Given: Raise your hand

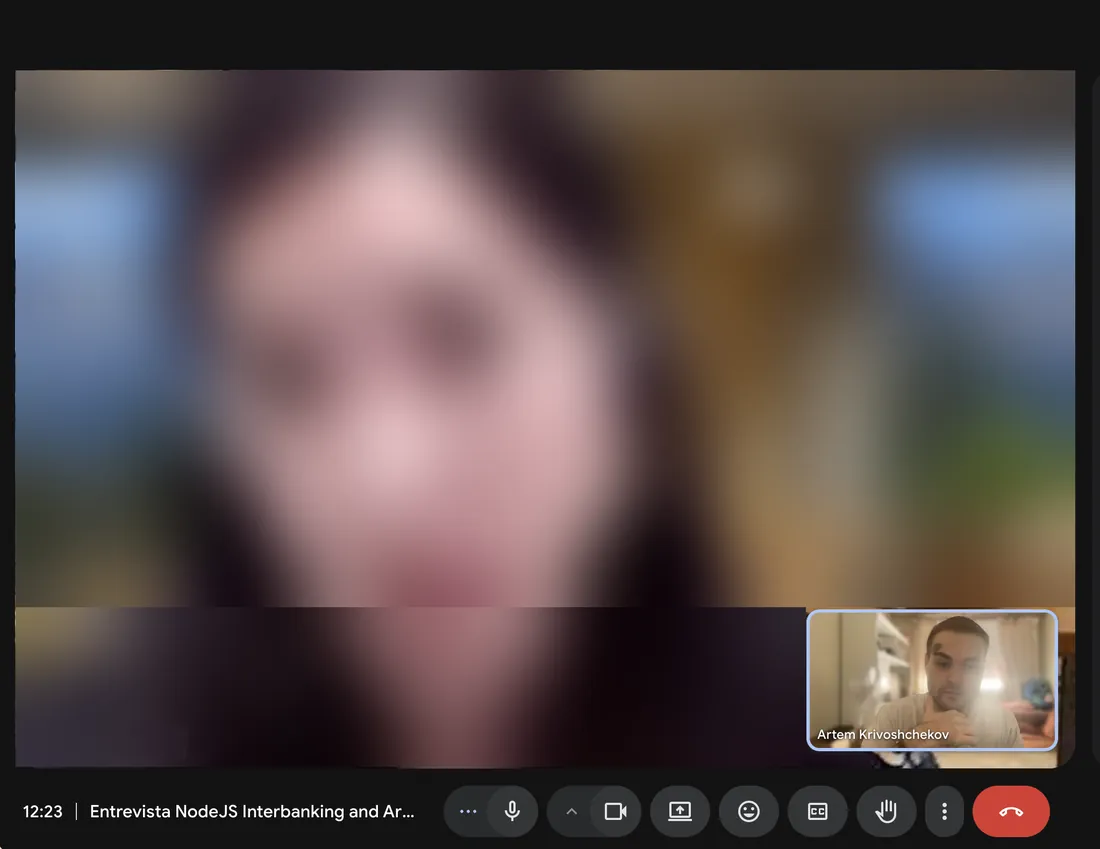Looking at the screenshot, I should coord(886,811).
